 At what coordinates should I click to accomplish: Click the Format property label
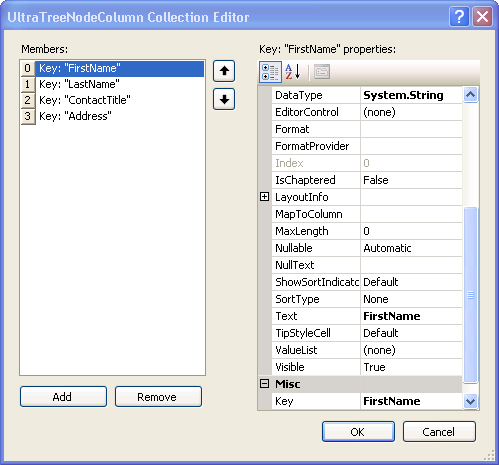tap(292, 129)
